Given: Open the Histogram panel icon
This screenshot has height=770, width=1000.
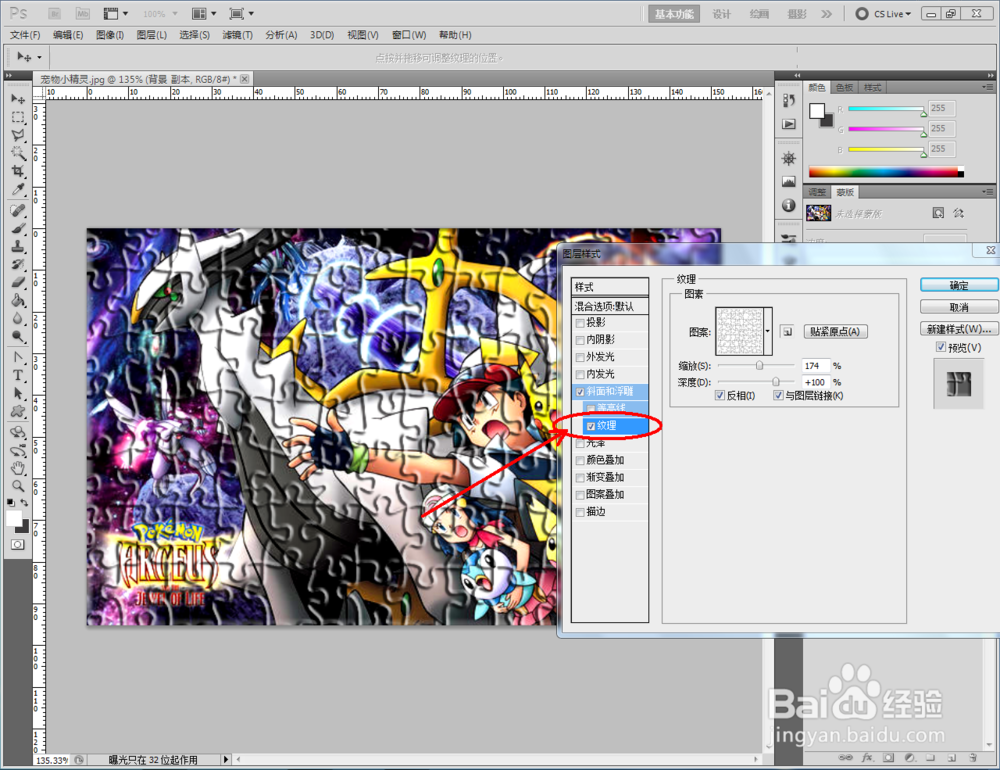Looking at the screenshot, I should 789,182.
